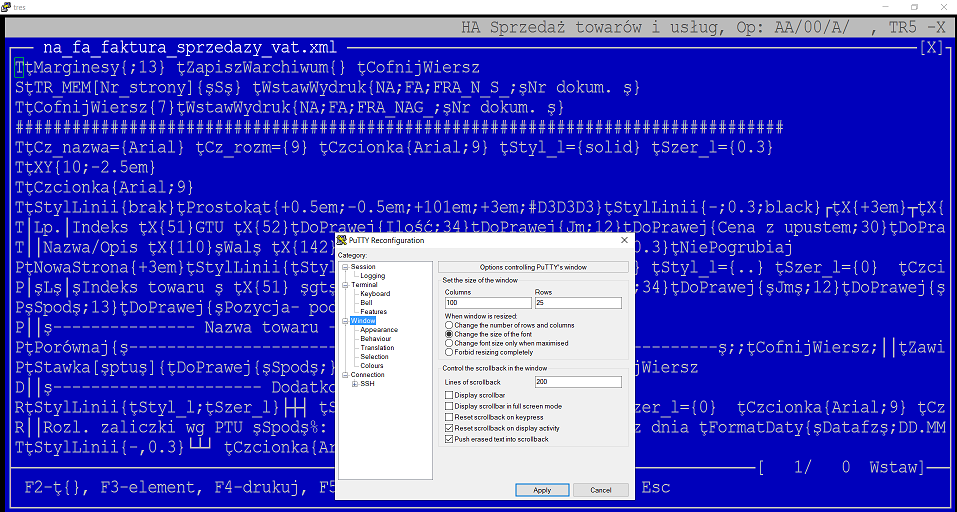Open the Translation category
Screen dimensions: 957x512
(x=377, y=348)
